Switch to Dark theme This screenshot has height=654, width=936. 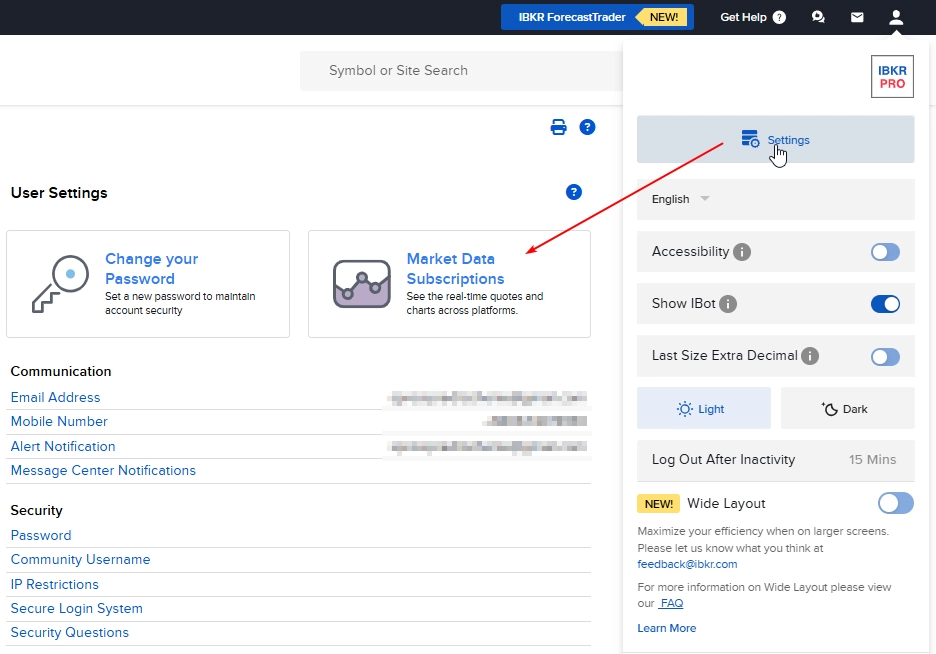click(x=847, y=407)
